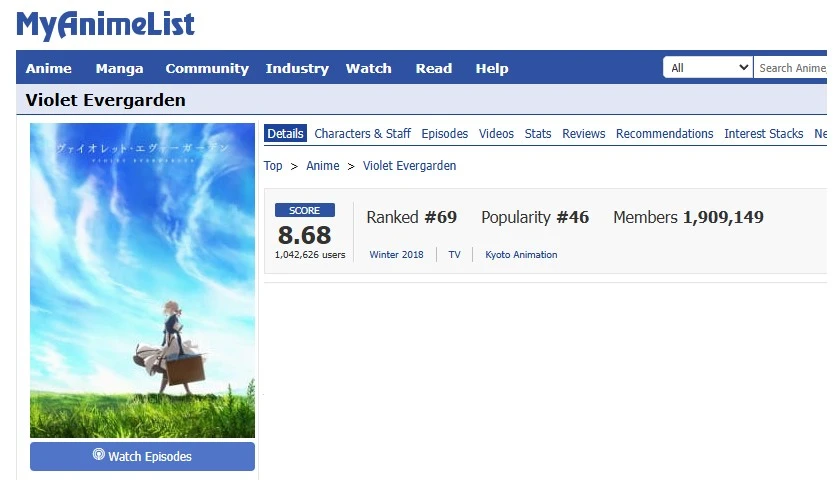
Task: Open the Manga menu
Action: point(119,69)
